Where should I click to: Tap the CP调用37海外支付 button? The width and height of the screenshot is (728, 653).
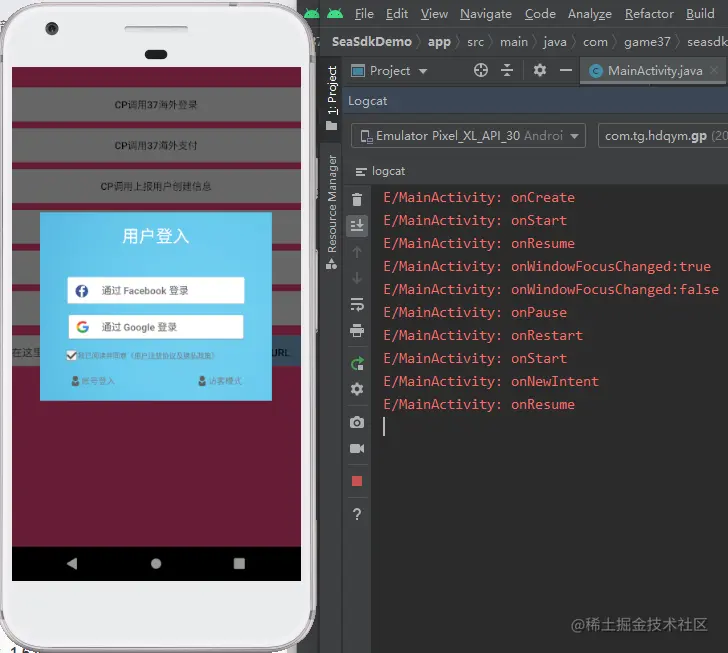[156, 146]
